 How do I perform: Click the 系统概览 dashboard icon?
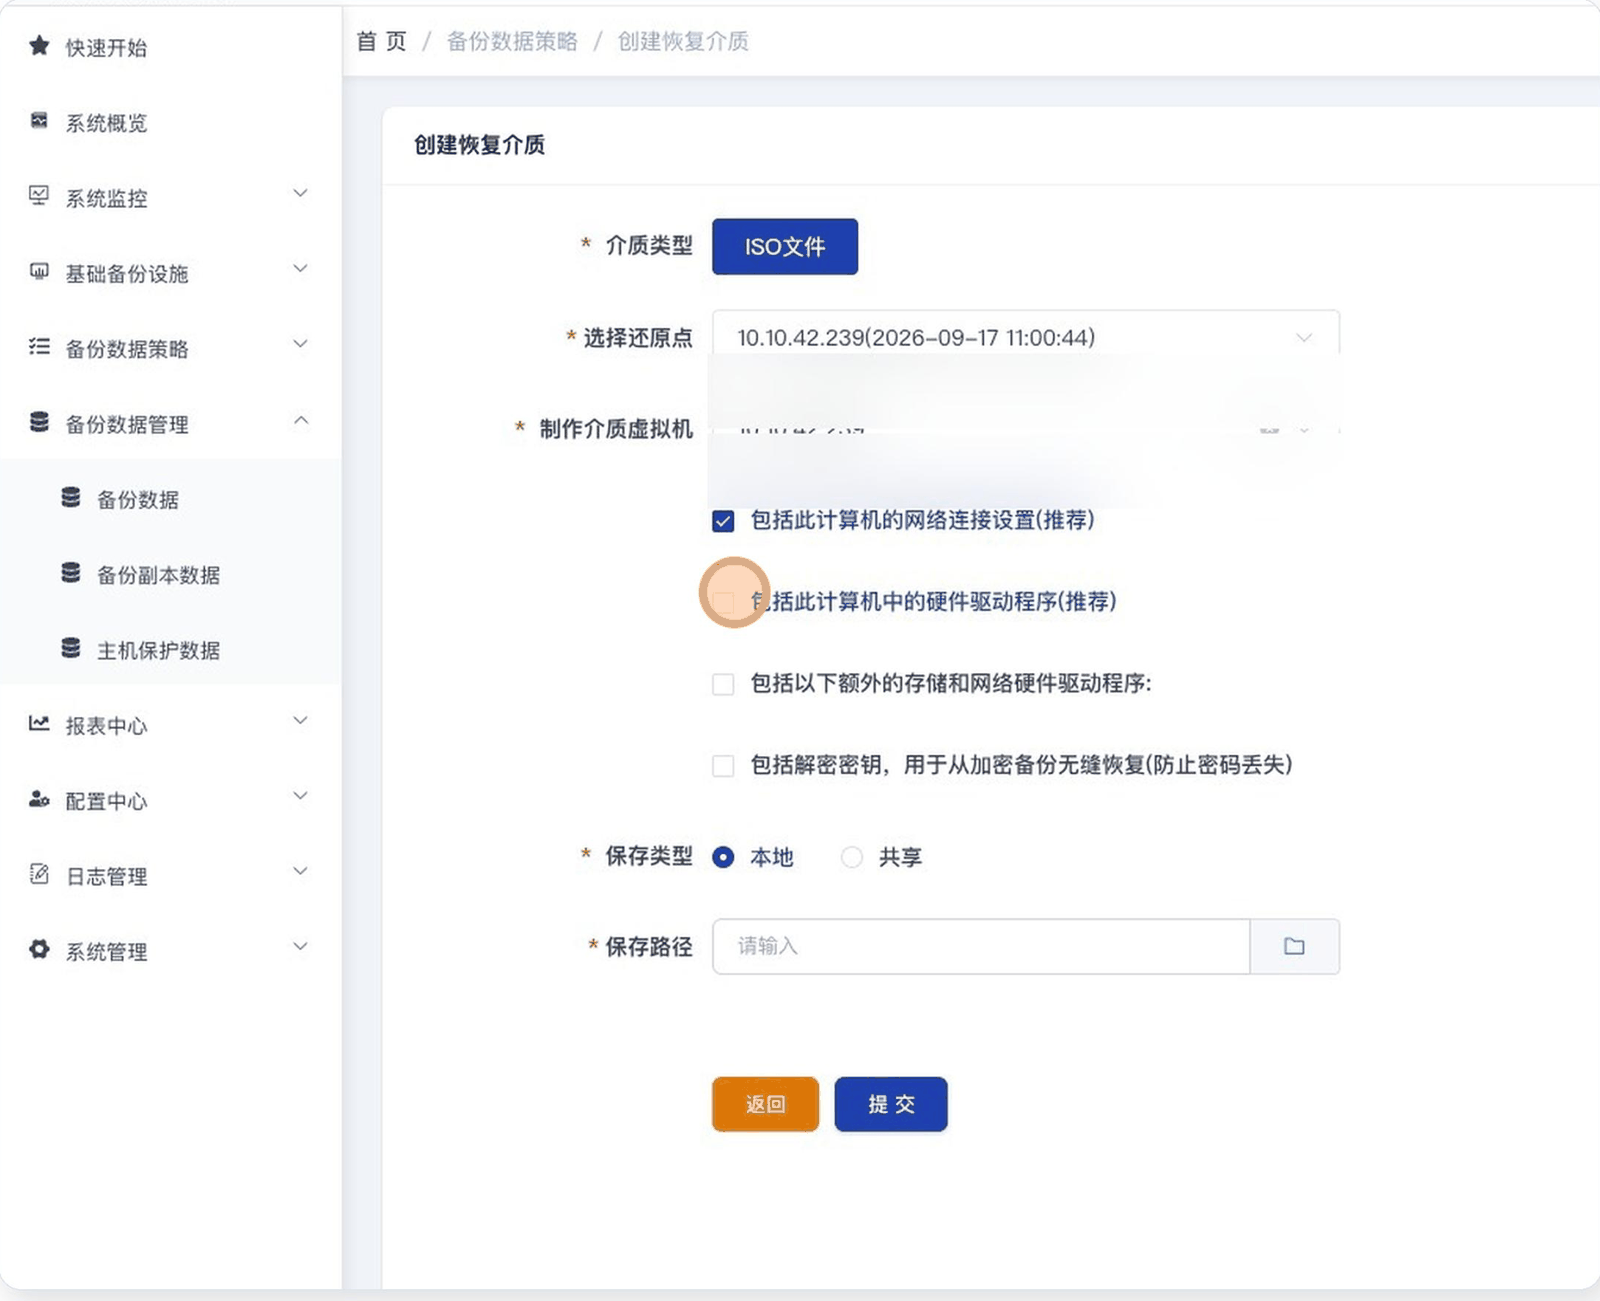(39, 121)
